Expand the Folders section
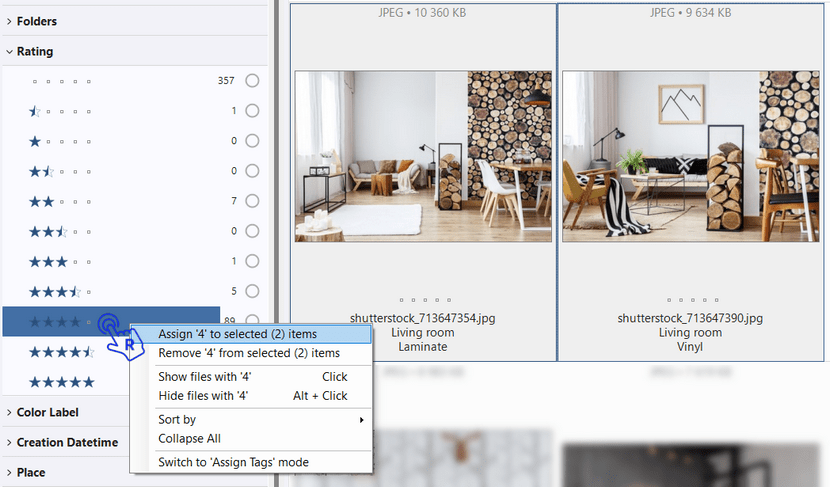 [37, 21]
